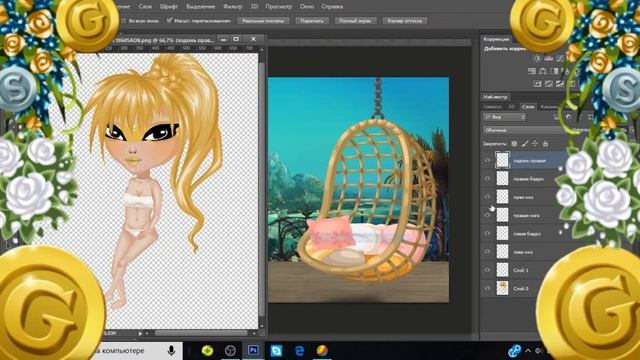Open the Выделение menu
The height and width of the screenshot is (360, 640).
200,7
